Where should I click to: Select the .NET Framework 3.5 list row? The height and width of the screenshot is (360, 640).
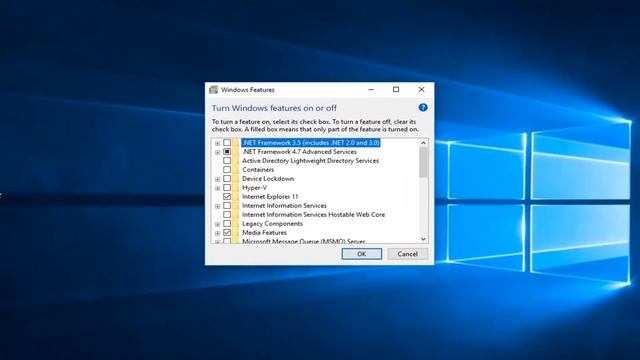(311, 143)
